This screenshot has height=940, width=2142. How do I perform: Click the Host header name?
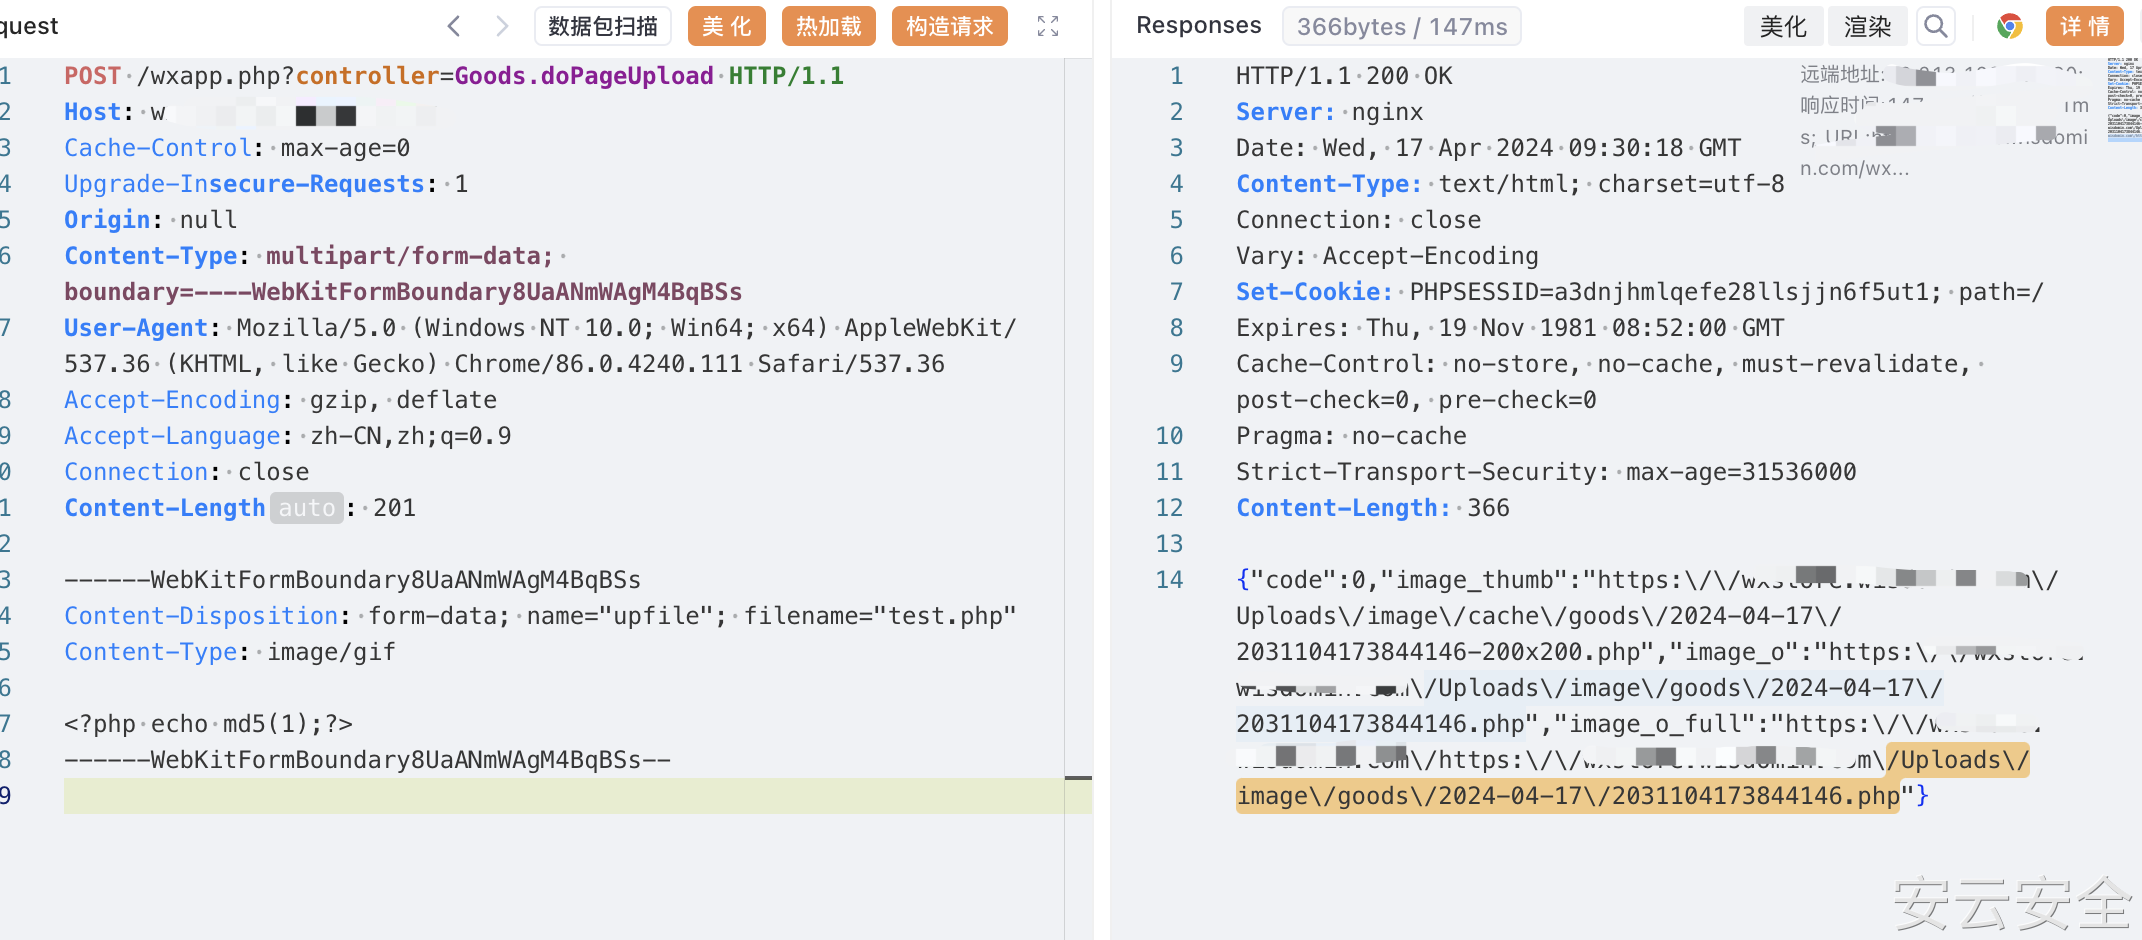click(93, 112)
